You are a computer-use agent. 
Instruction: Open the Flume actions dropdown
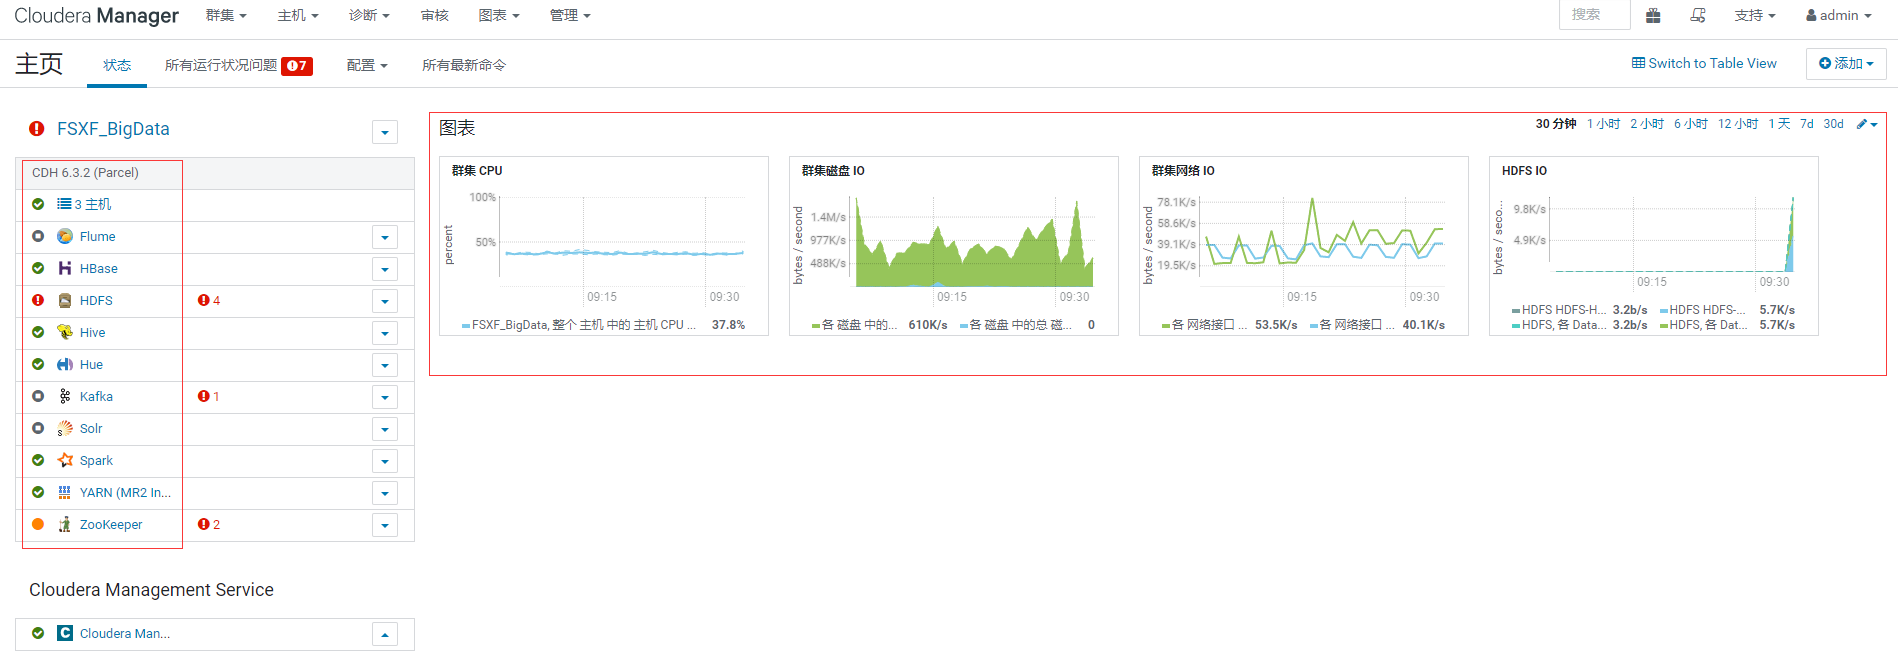pos(385,237)
